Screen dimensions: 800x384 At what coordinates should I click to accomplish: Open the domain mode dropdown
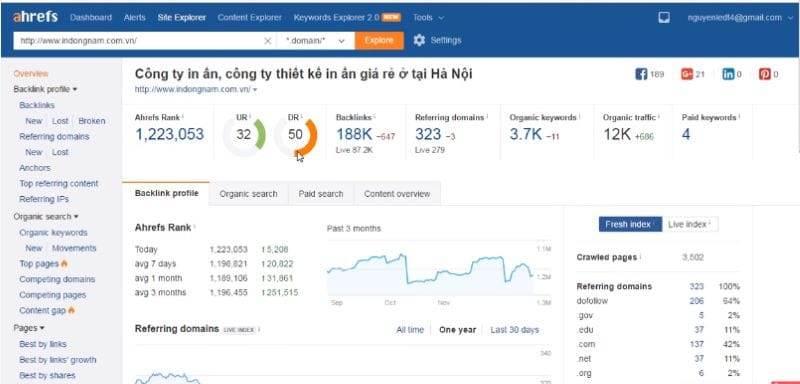coord(315,41)
